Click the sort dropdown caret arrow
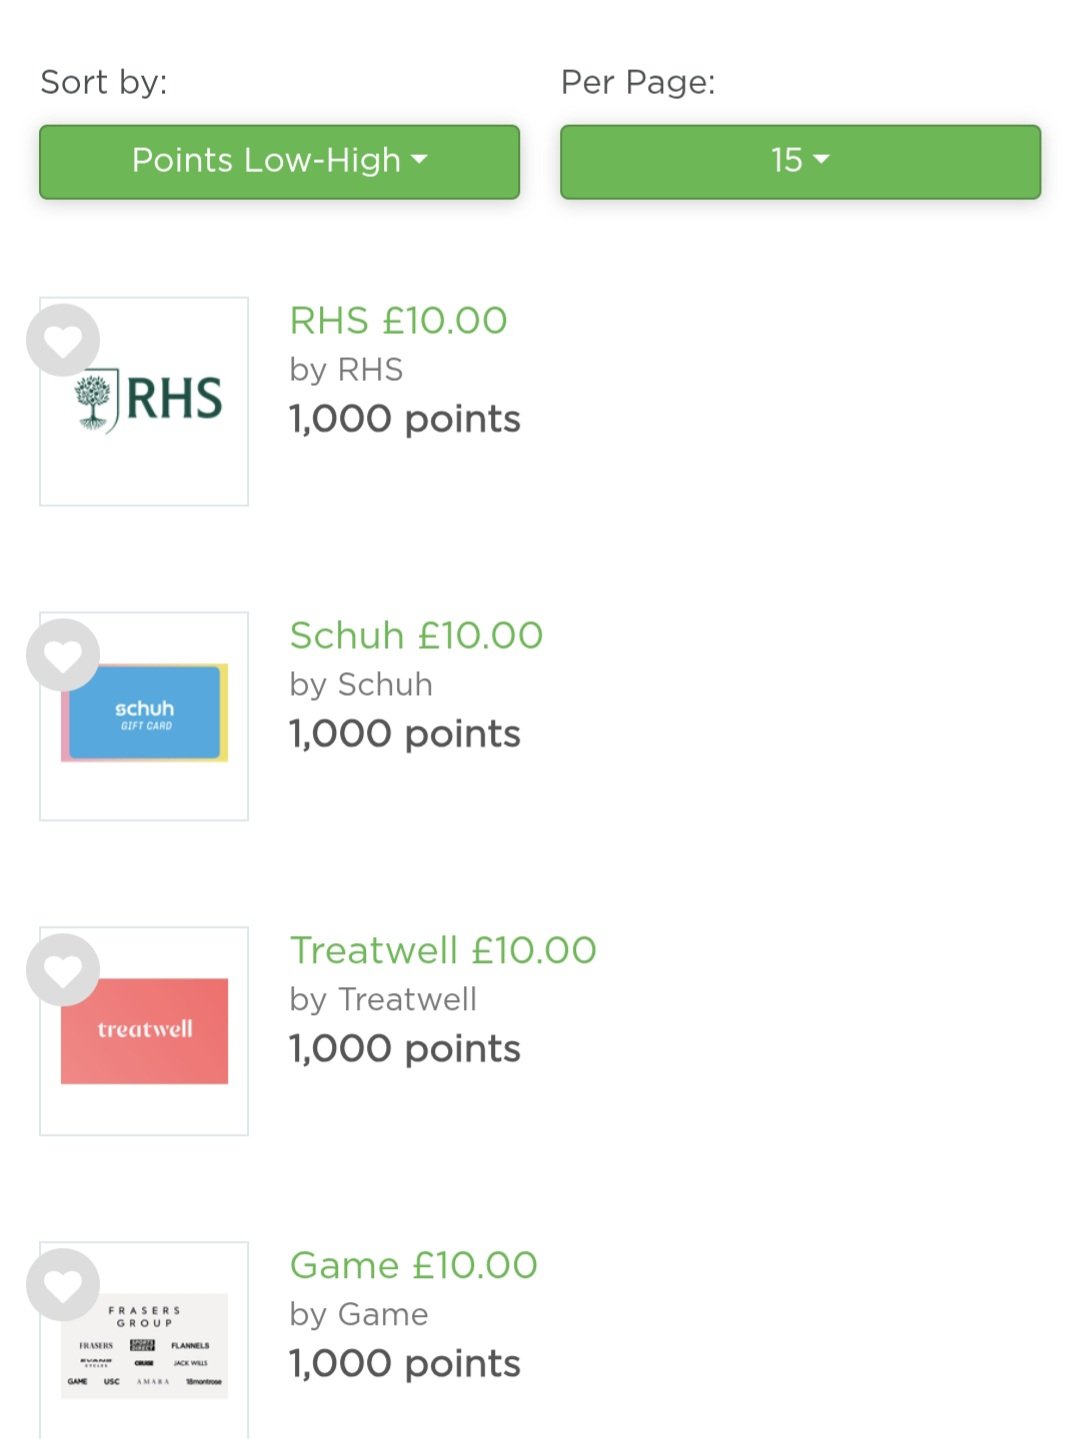The image size is (1080, 1439). point(420,159)
